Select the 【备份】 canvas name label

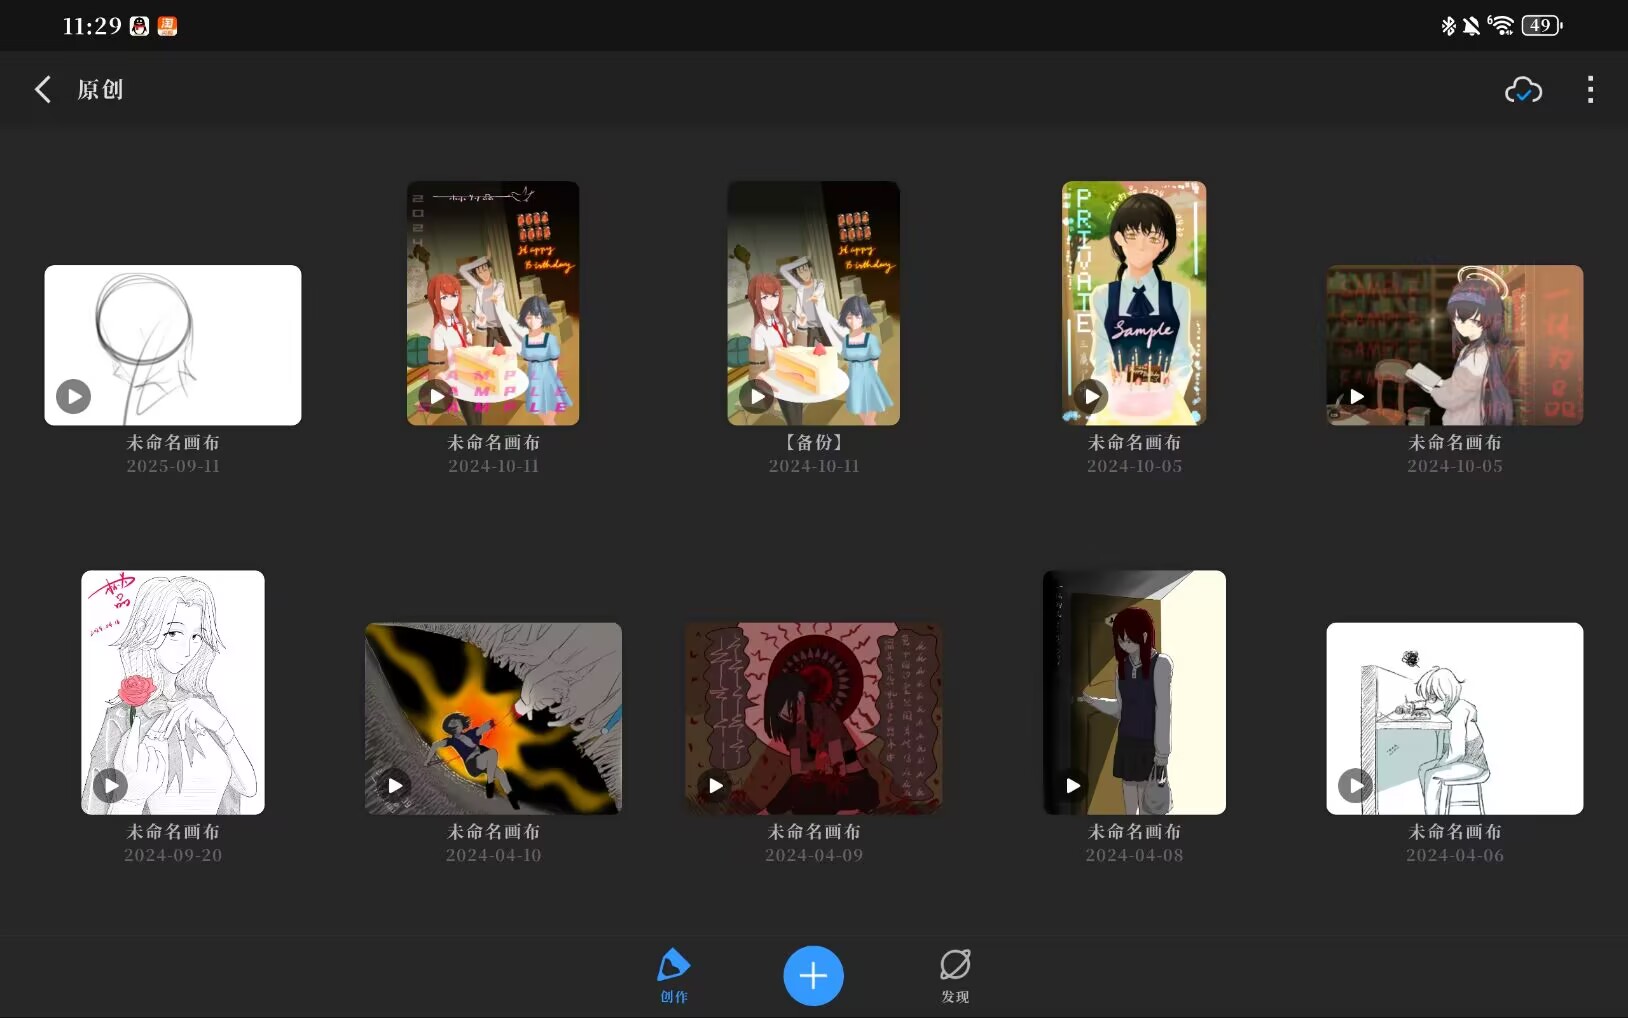tap(813, 442)
